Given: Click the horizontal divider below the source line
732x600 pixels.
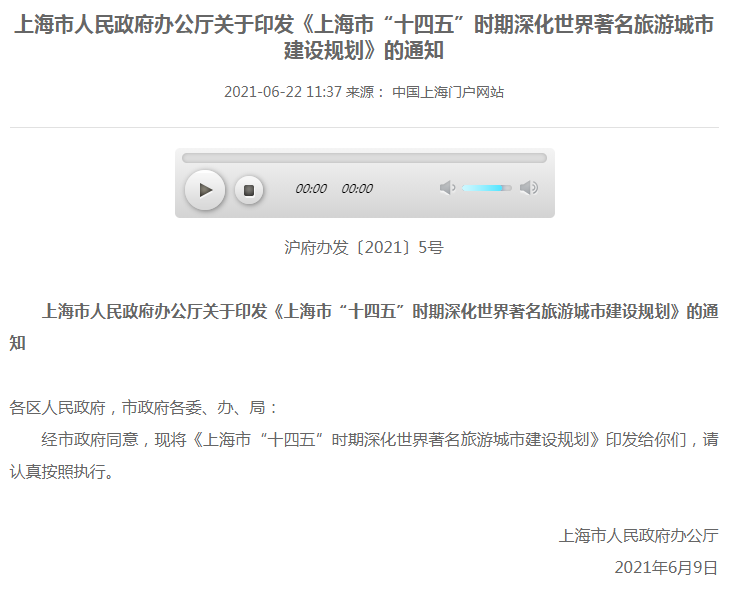Looking at the screenshot, I should pyautogui.click(x=364, y=127).
